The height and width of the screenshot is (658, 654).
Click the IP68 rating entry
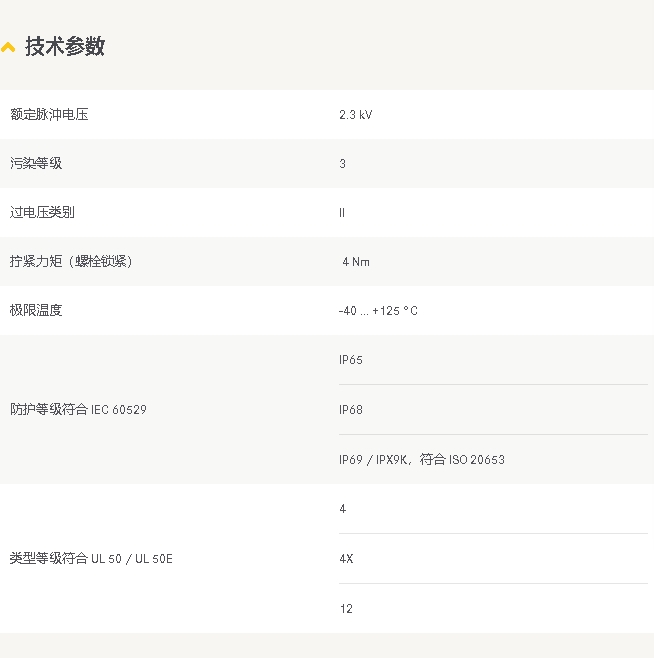pyautogui.click(x=351, y=410)
